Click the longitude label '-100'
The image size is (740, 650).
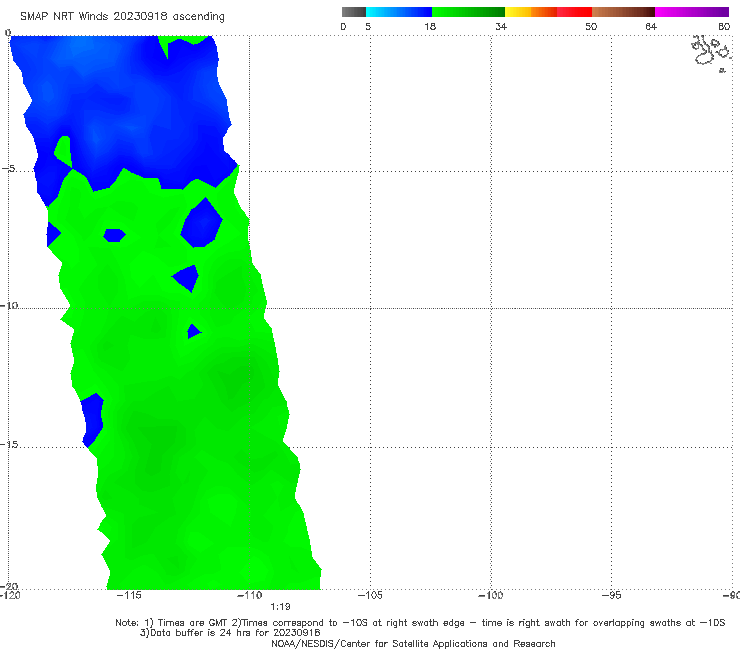[491, 595]
